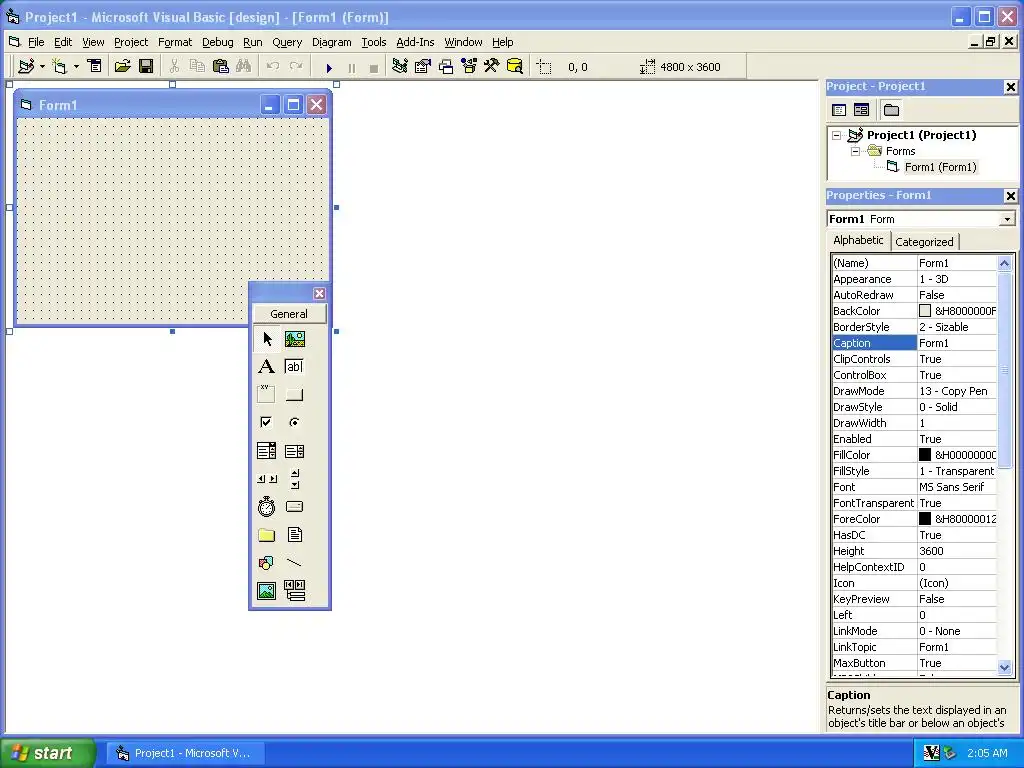The image size is (1024, 768).
Task: Click the Break pause button in toolbar
Action: tap(351, 67)
